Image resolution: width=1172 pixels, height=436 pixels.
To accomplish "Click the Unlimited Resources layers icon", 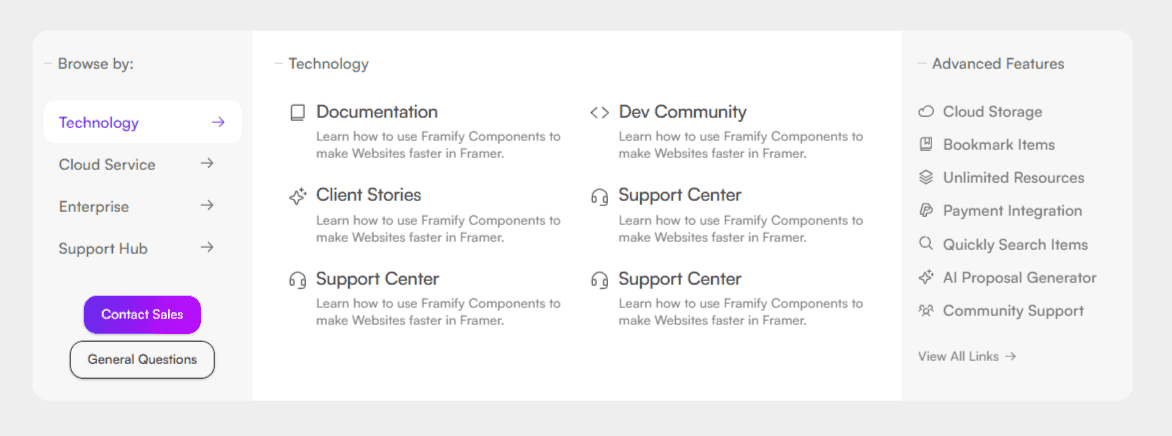I will [x=926, y=178].
